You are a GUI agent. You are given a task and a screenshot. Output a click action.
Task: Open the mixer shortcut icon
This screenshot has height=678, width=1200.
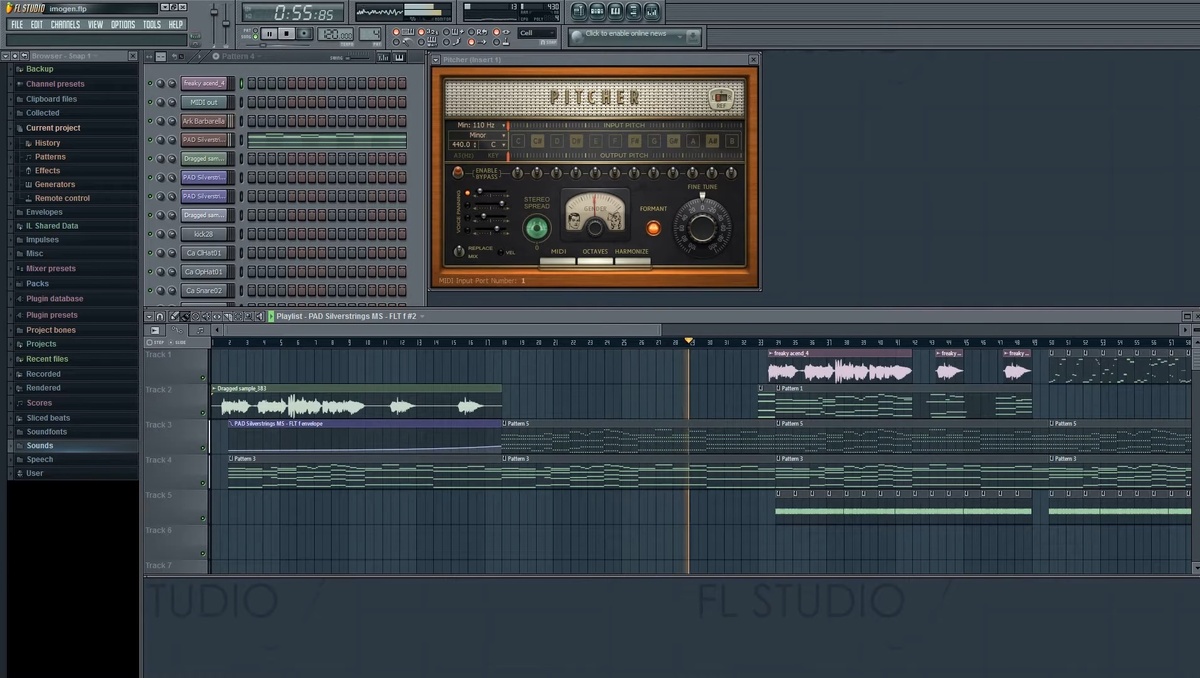[x=651, y=12]
